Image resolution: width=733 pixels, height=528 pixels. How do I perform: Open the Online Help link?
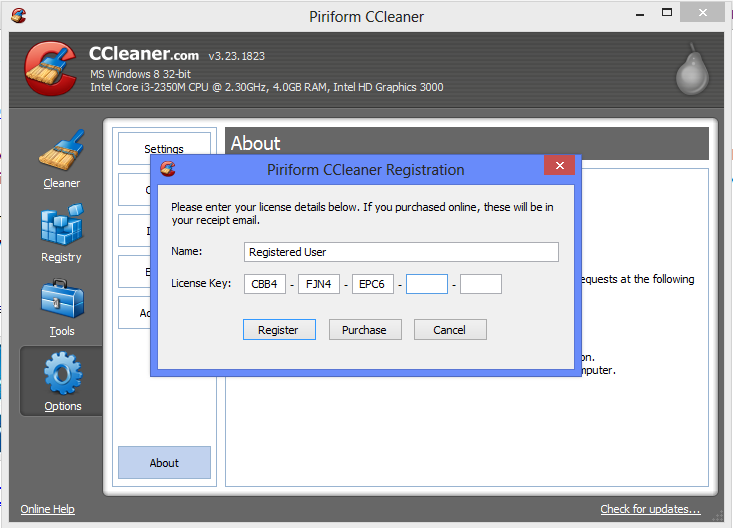[x=47, y=509]
